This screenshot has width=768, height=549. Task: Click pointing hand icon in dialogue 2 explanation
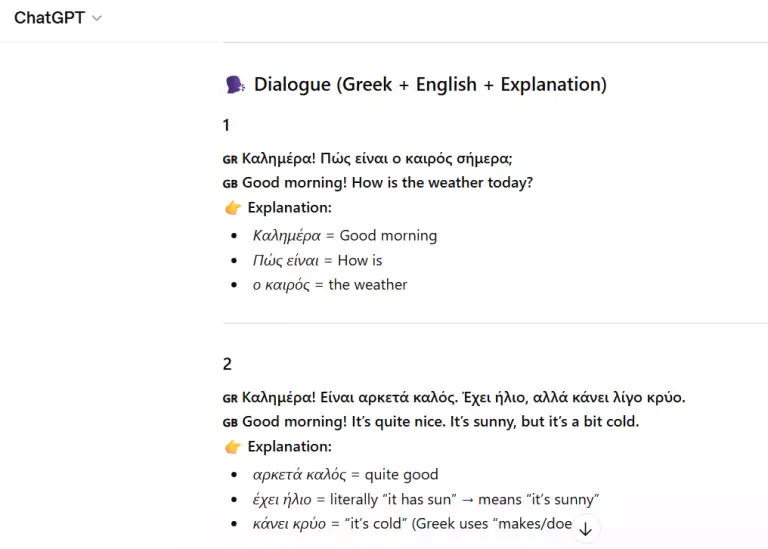(x=233, y=447)
